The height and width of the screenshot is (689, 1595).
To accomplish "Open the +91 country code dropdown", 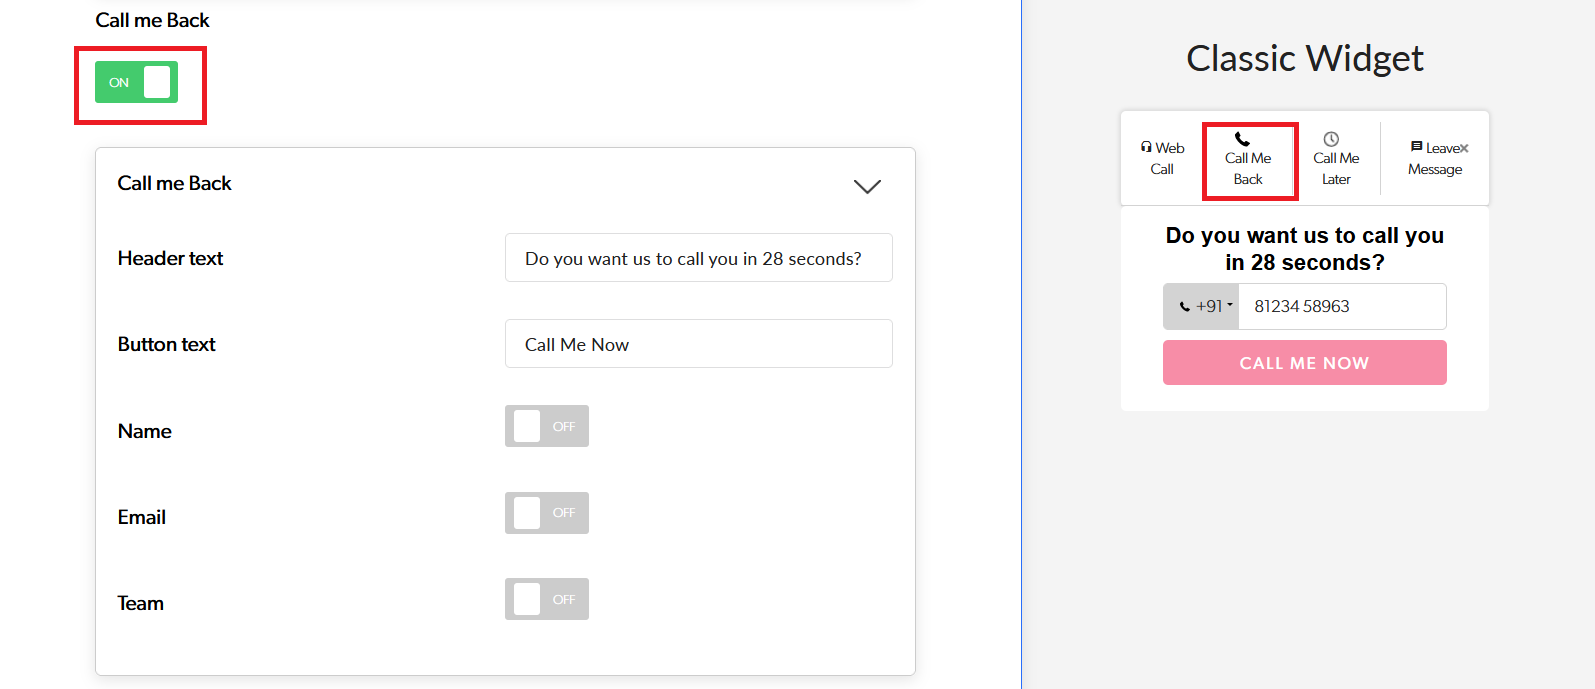I will [1214, 306].
